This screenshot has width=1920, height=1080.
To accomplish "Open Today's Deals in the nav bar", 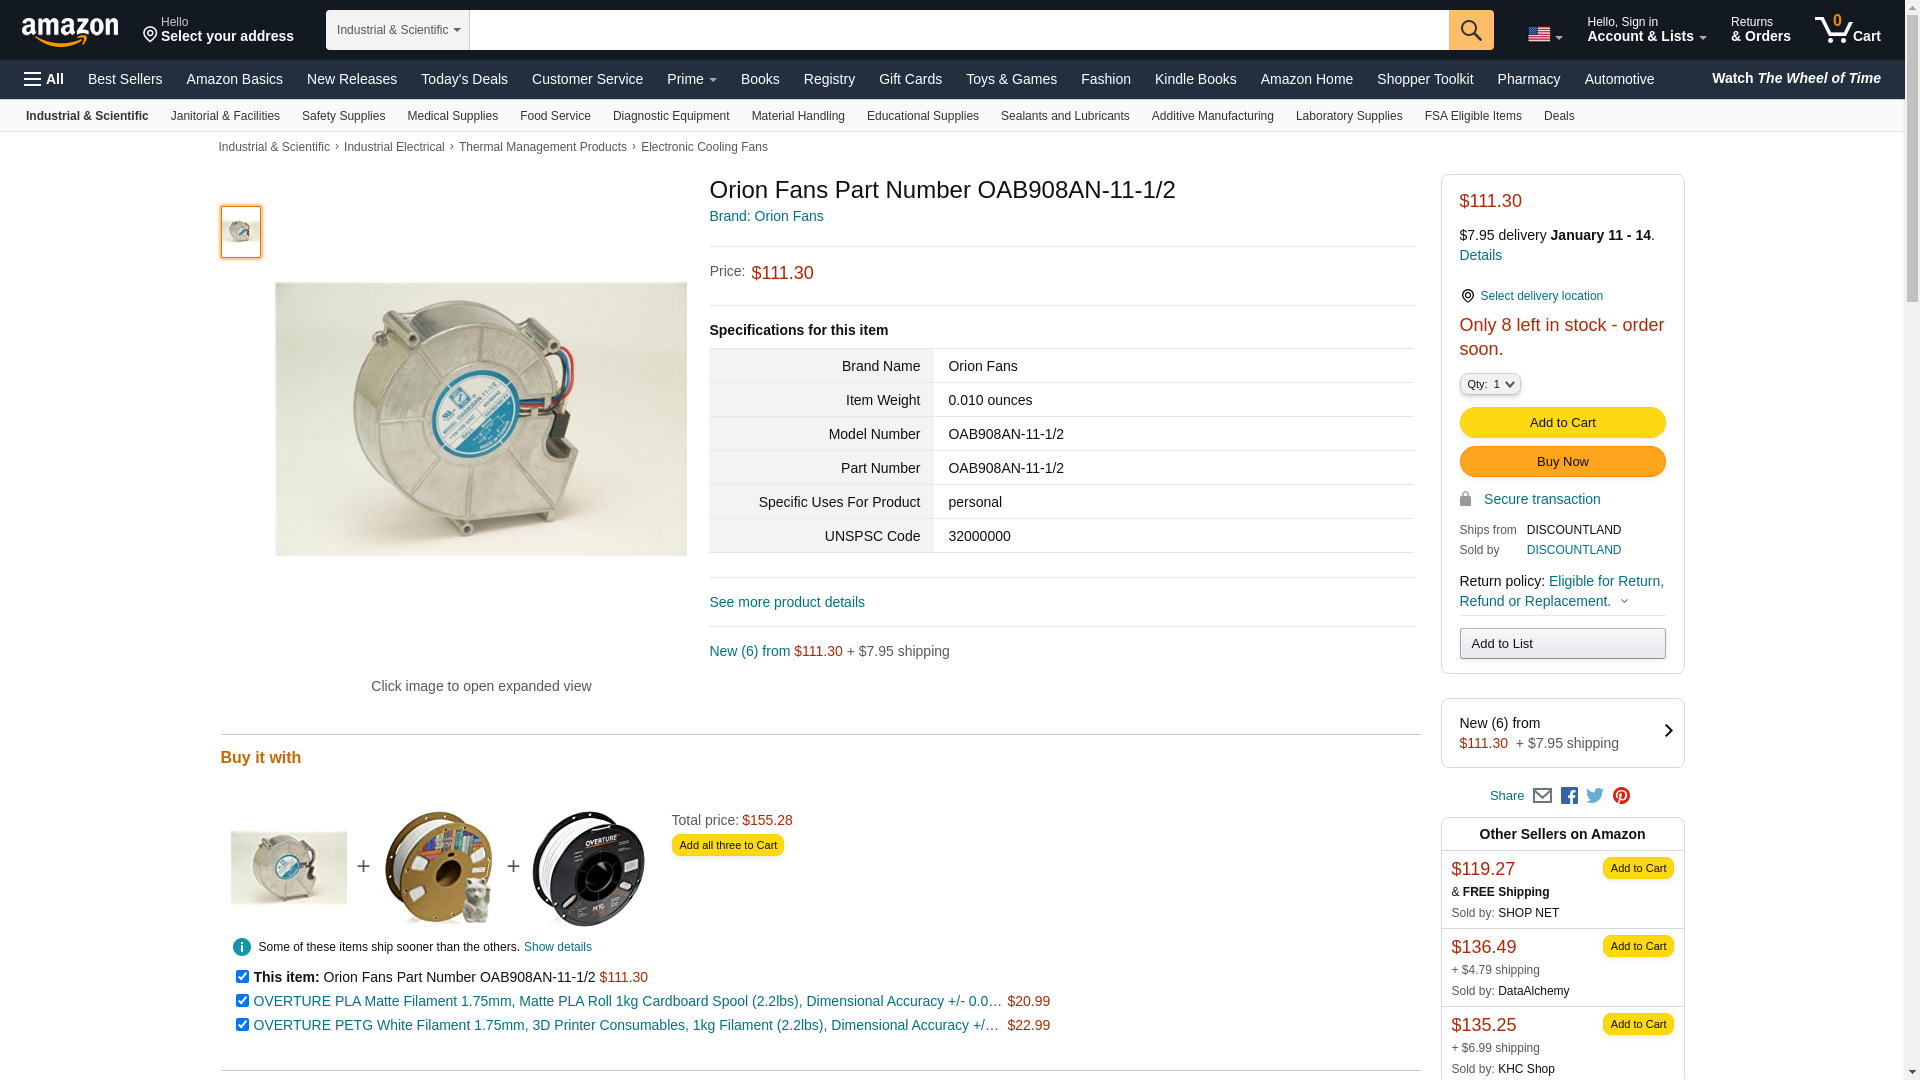I will (464, 79).
